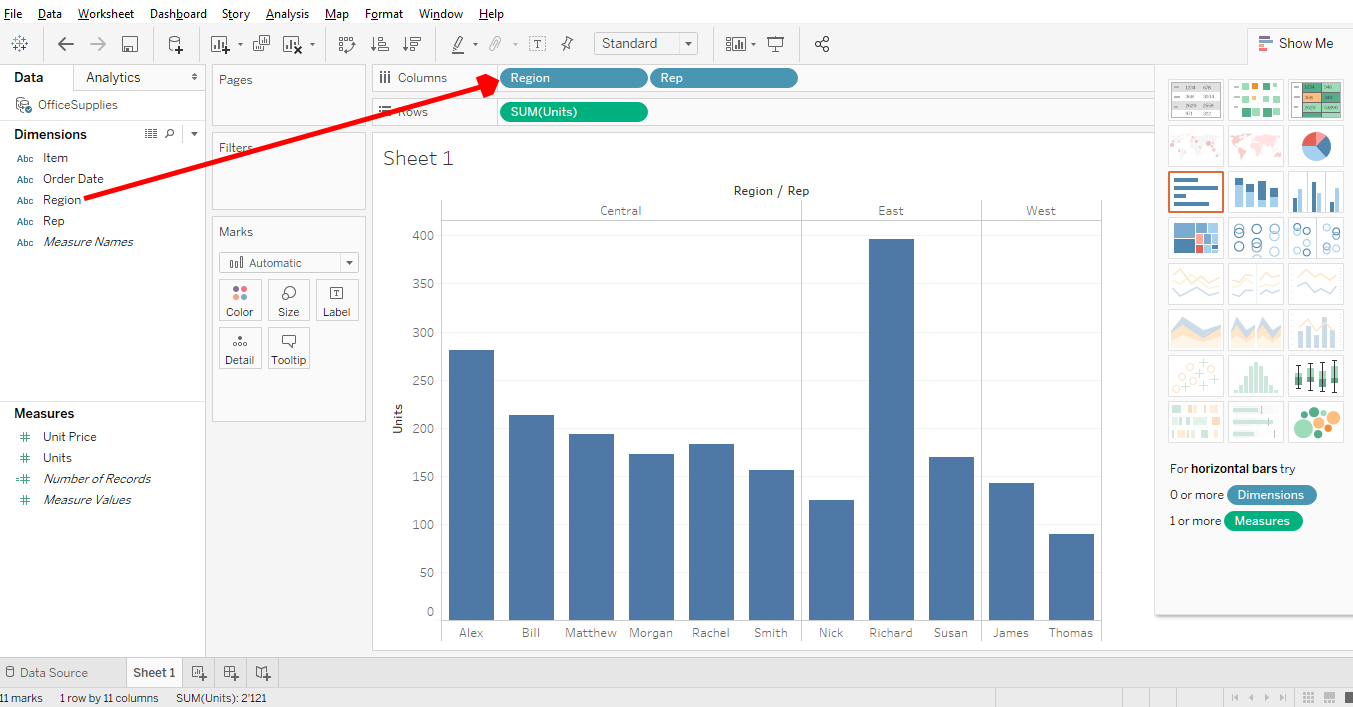Open the Analysis menu
The image size is (1353, 707).
click(x=287, y=14)
